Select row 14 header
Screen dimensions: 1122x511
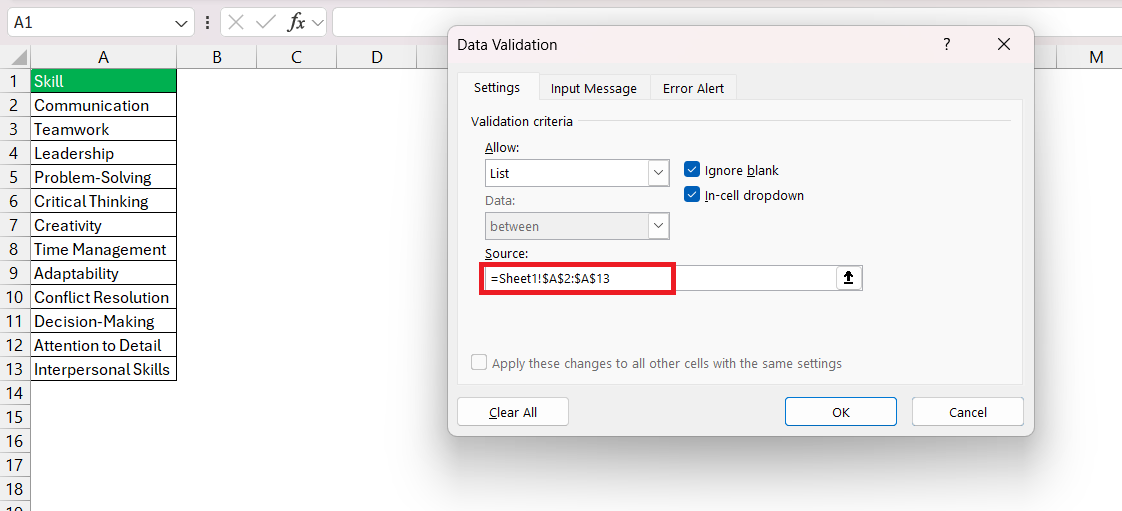click(15, 393)
